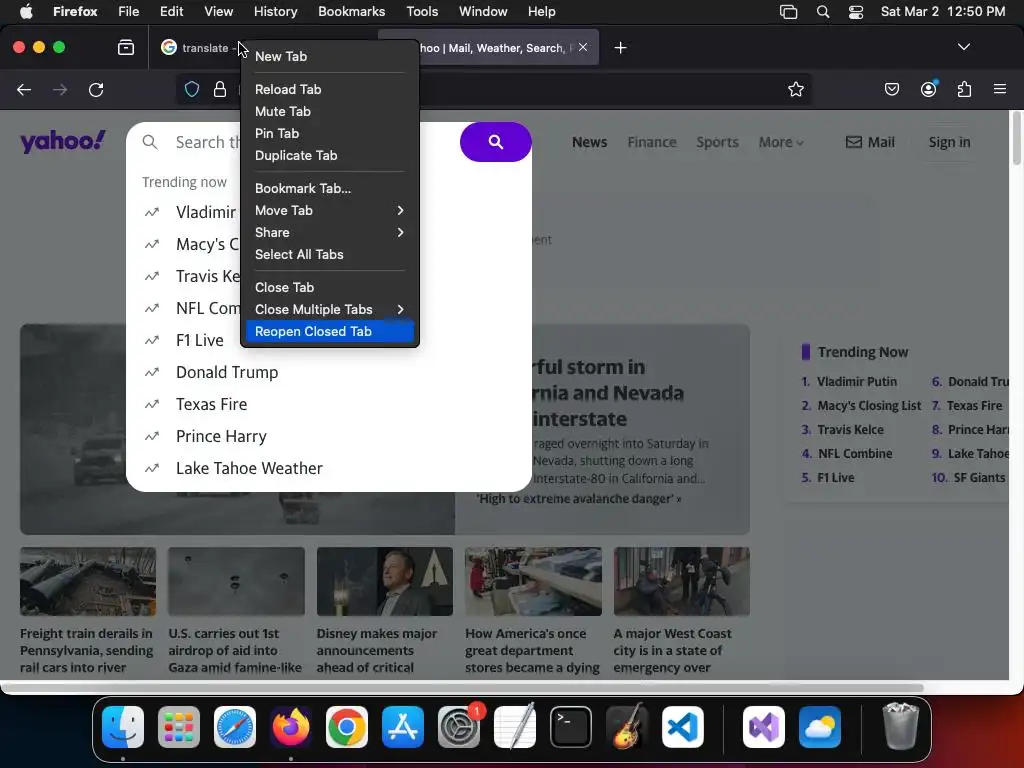1024x768 pixels.
Task: Open Terminal from the dock
Action: pos(571,727)
